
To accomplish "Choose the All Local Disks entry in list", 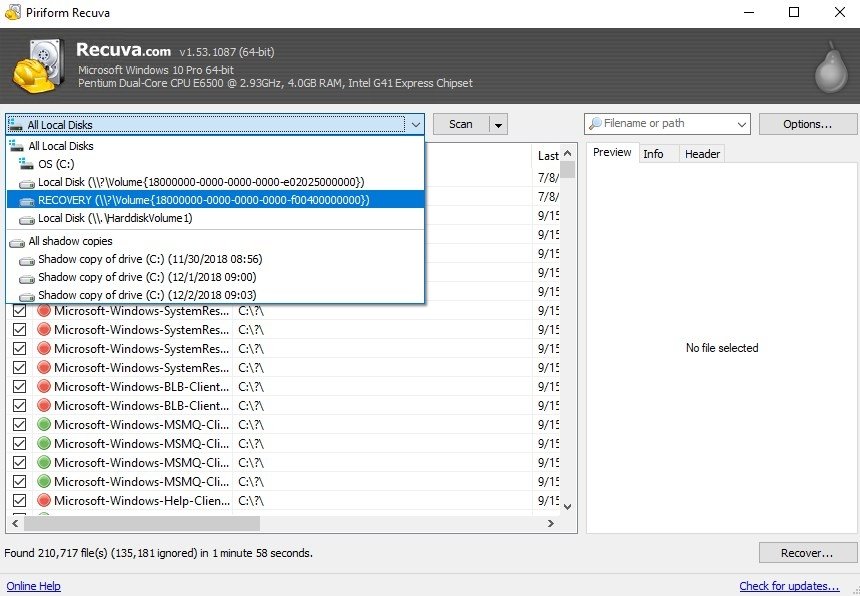I will click(215, 146).
